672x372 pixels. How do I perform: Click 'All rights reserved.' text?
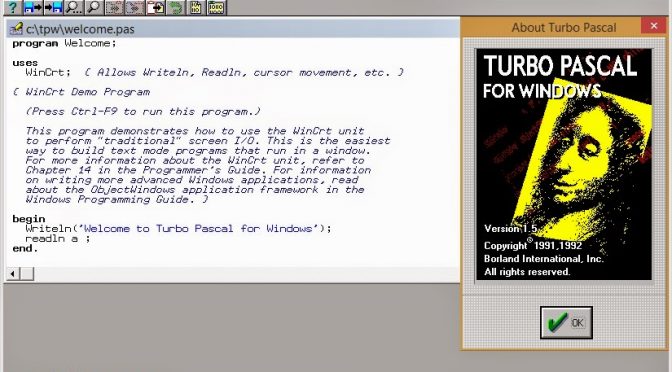[527, 272]
